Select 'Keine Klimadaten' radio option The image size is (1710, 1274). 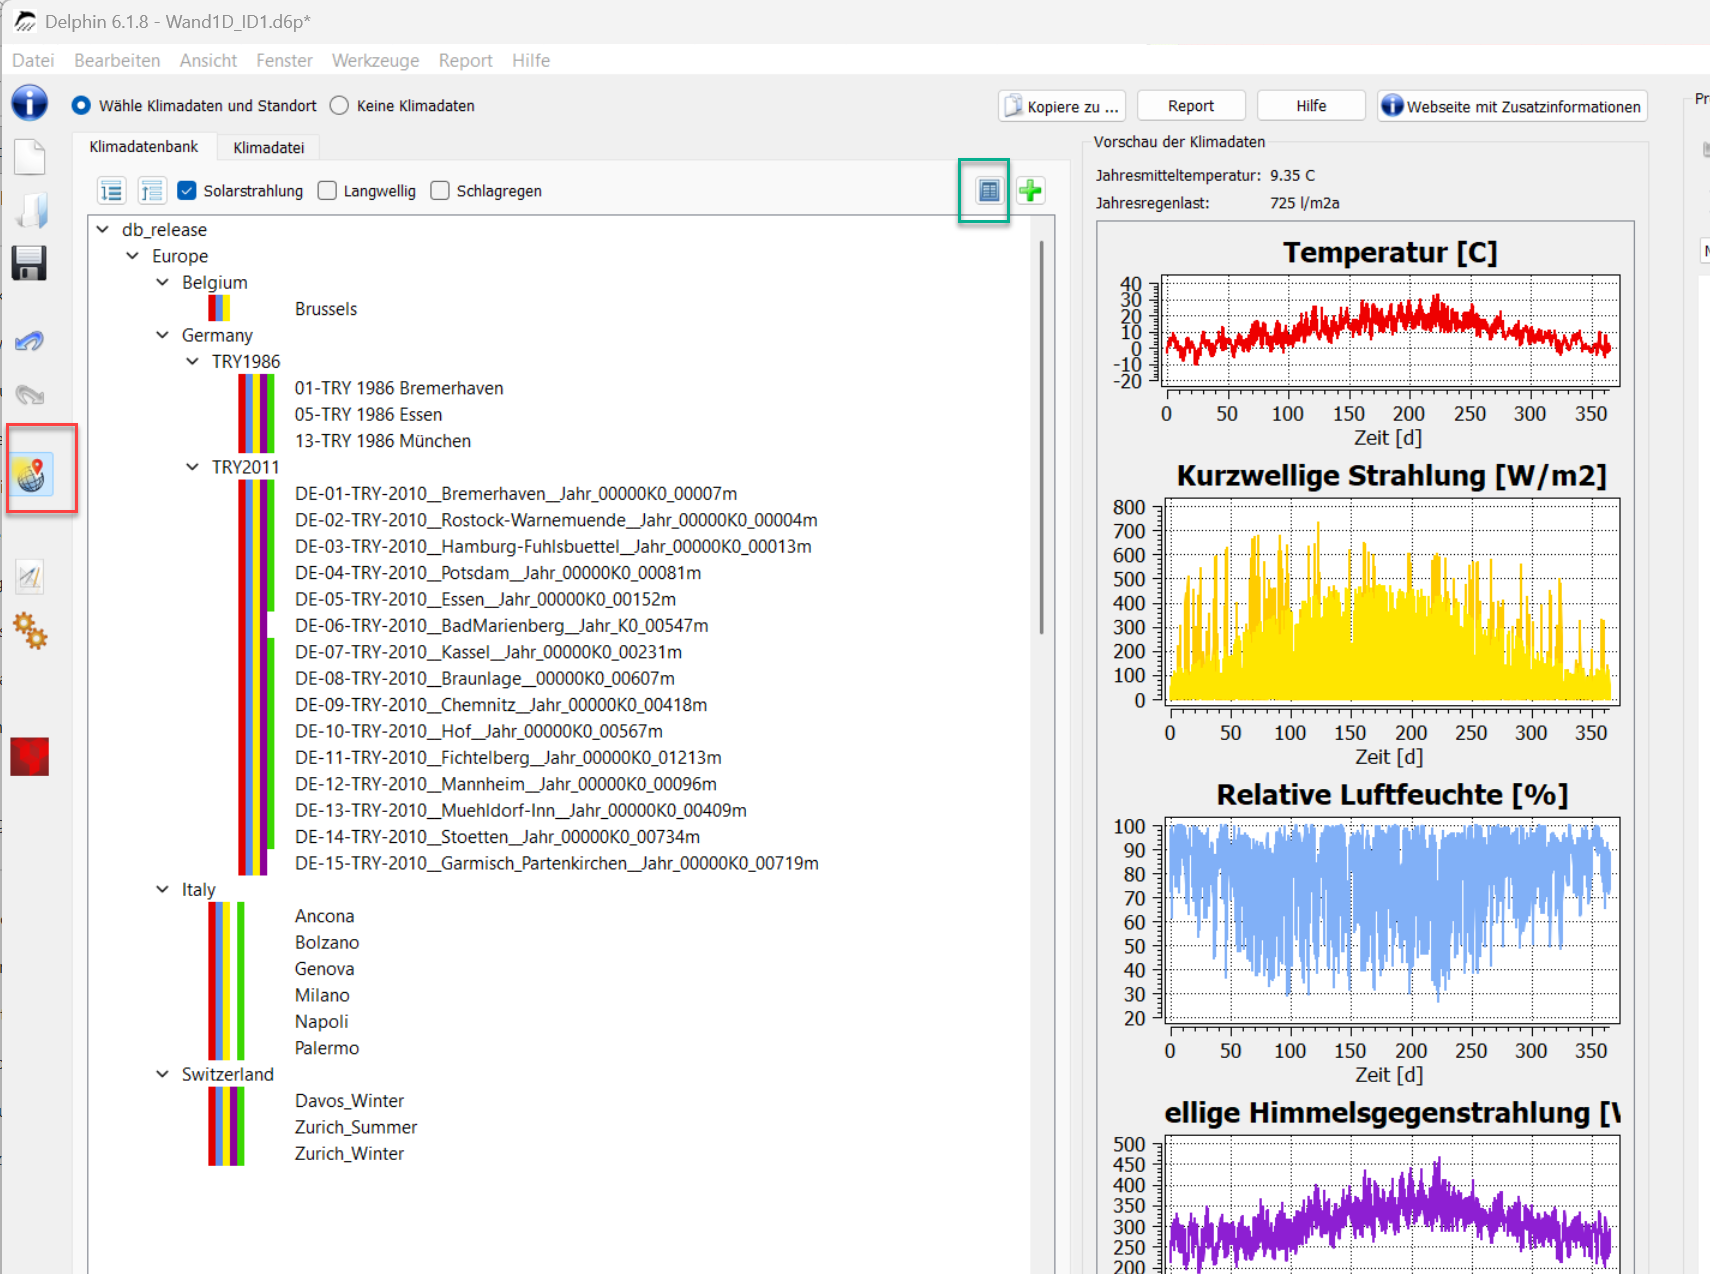click(x=339, y=105)
